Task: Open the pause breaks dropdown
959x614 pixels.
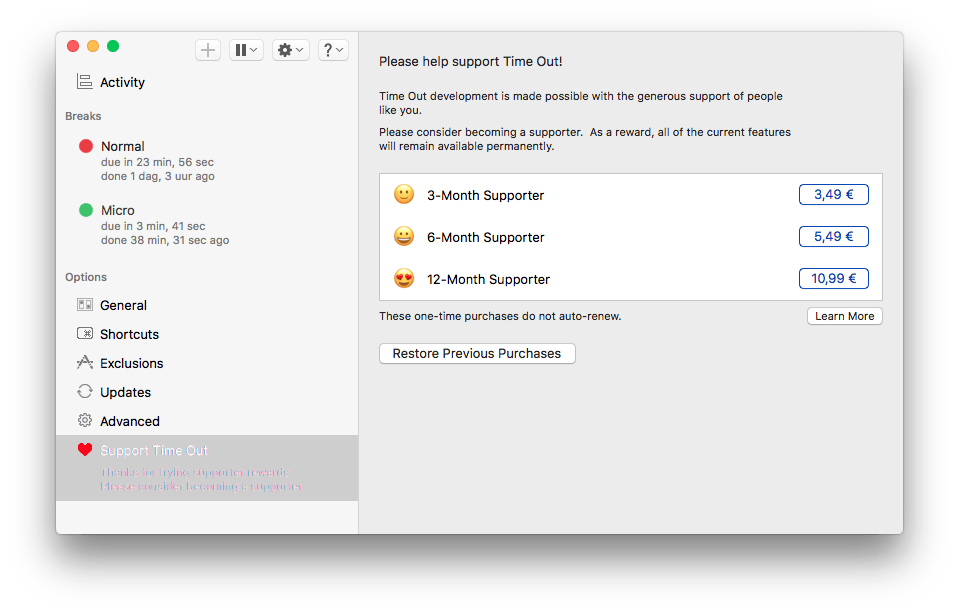Action: 245,50
